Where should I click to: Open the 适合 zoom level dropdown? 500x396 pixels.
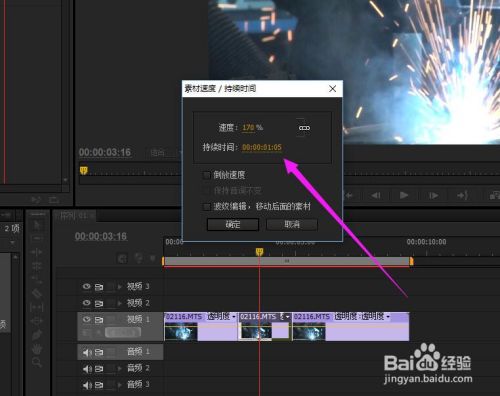click(165, 153)
